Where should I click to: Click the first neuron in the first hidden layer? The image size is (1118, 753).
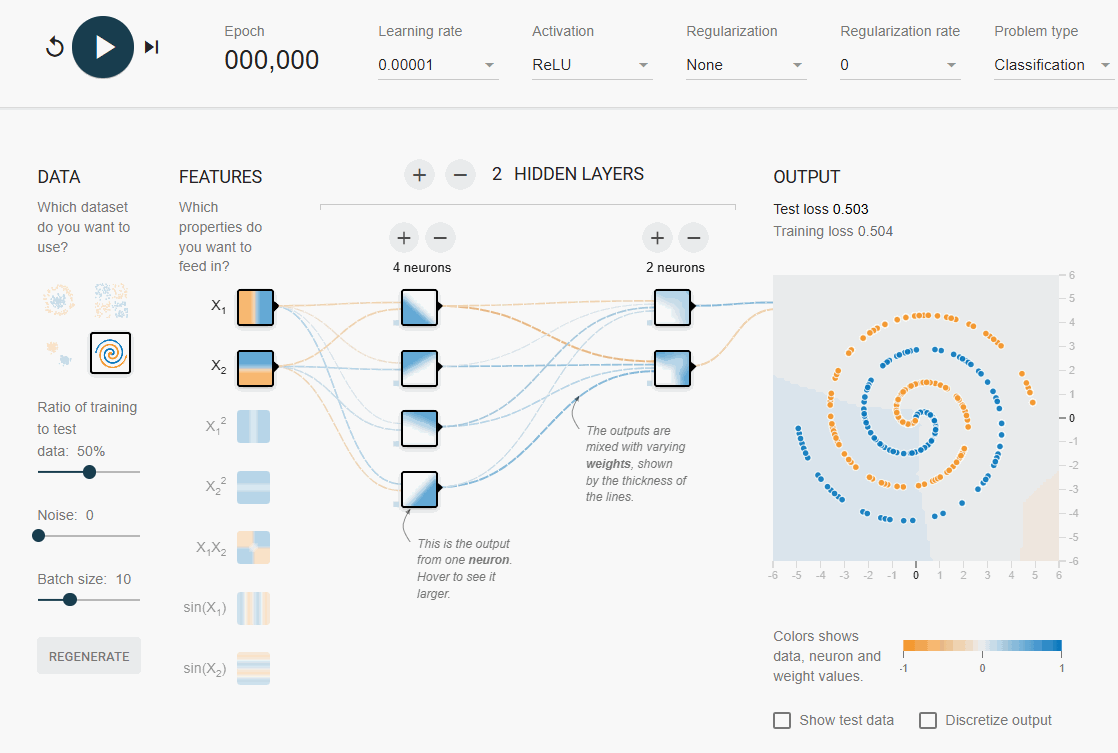[x=419, y=307]
